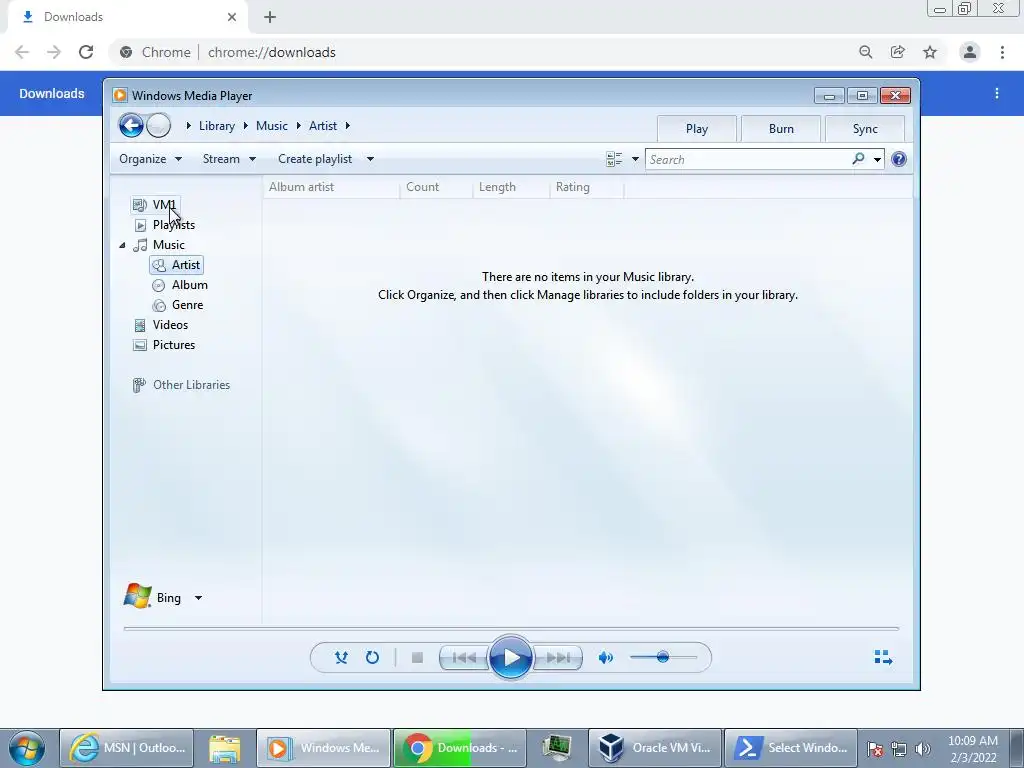Select Artist under Music
Screen dimensions: 1024x768
176,265
